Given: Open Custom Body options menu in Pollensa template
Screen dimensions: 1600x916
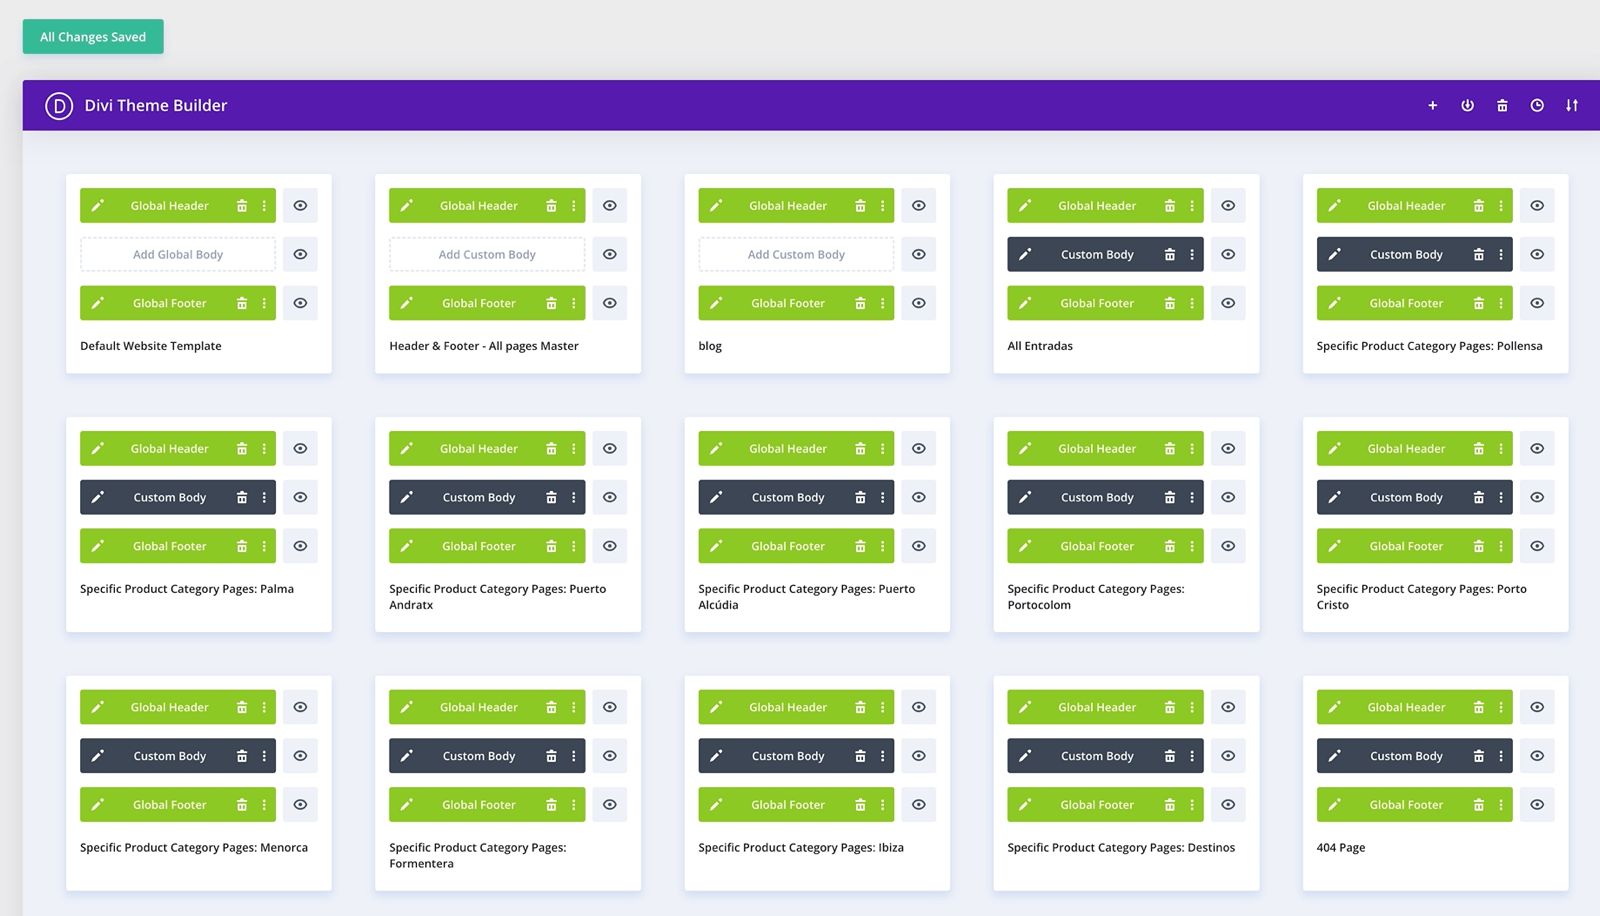Looking at the screenshot, I should [1501, 254].
